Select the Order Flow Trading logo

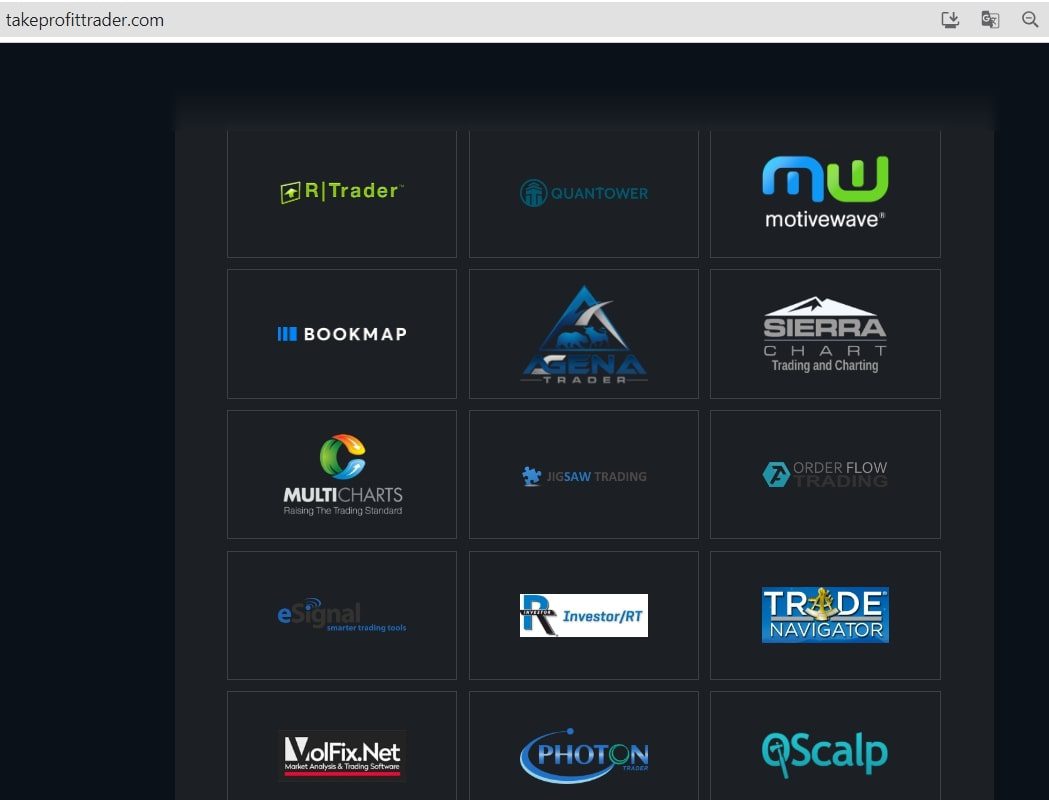825,474
